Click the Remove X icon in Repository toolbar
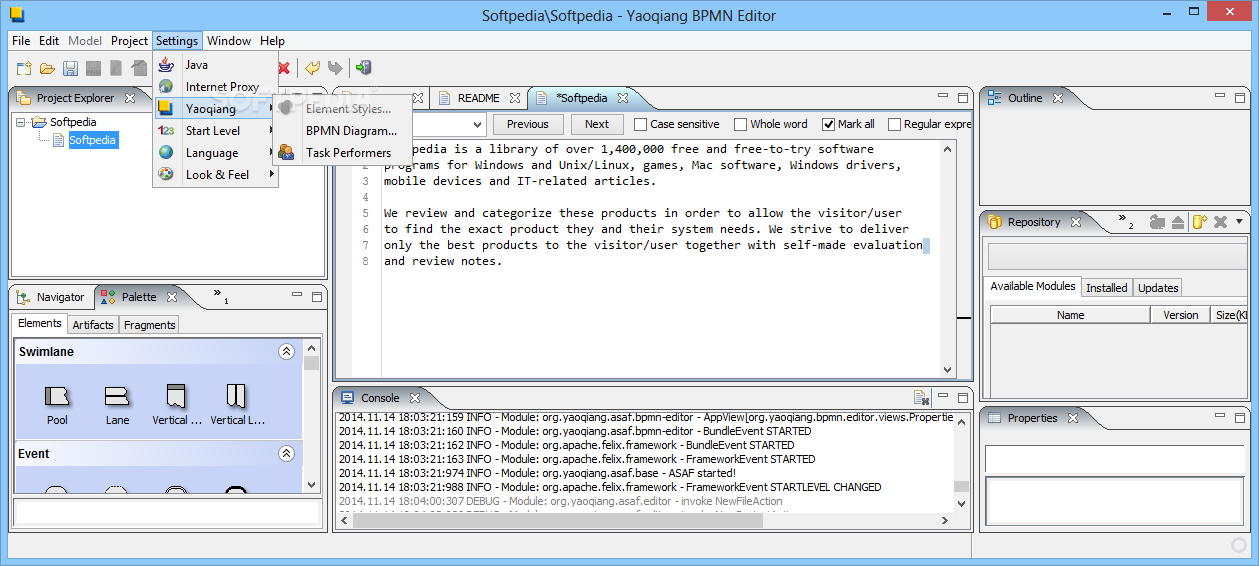This screenshot has height=566, width=1259. [1220, 222]
